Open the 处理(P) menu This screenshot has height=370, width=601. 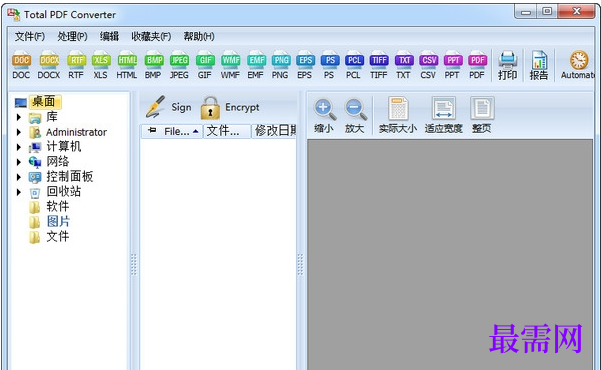tap(72, 36)
